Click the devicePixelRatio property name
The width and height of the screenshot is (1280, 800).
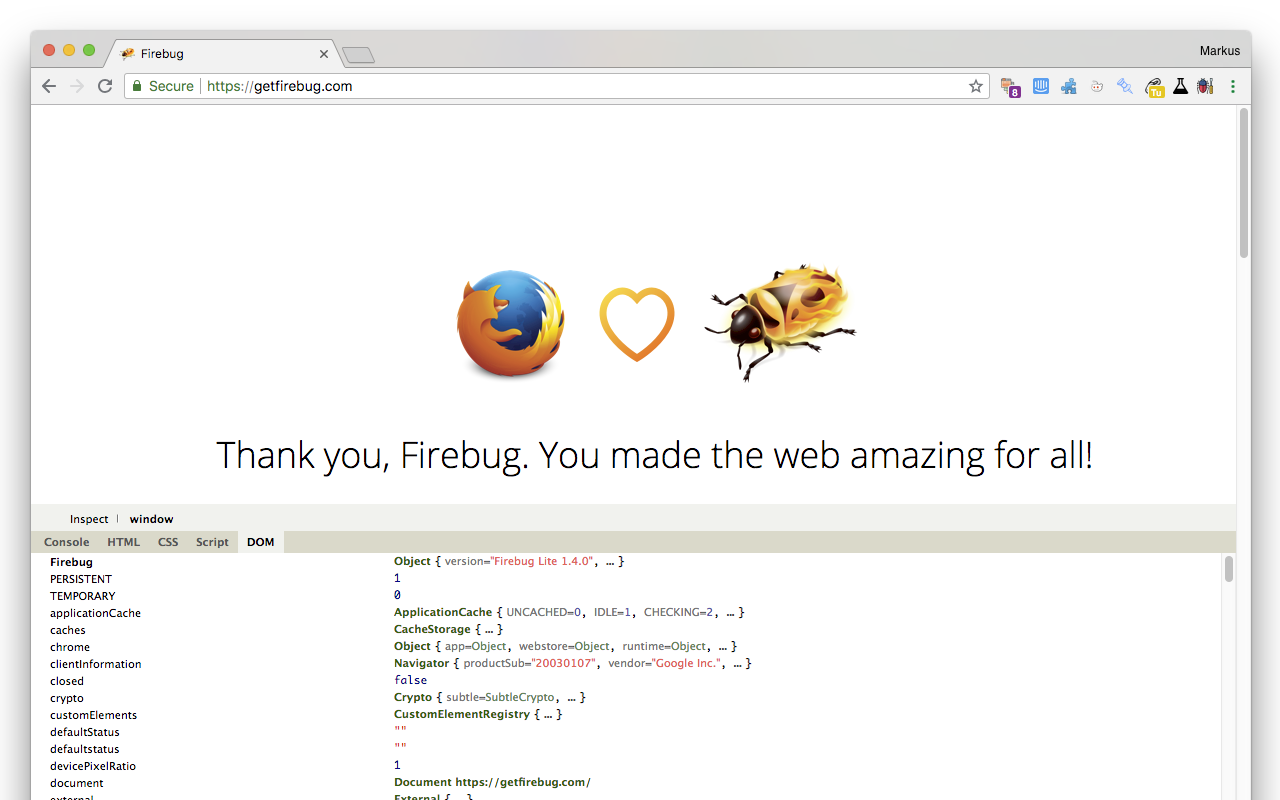coord(93,766)
